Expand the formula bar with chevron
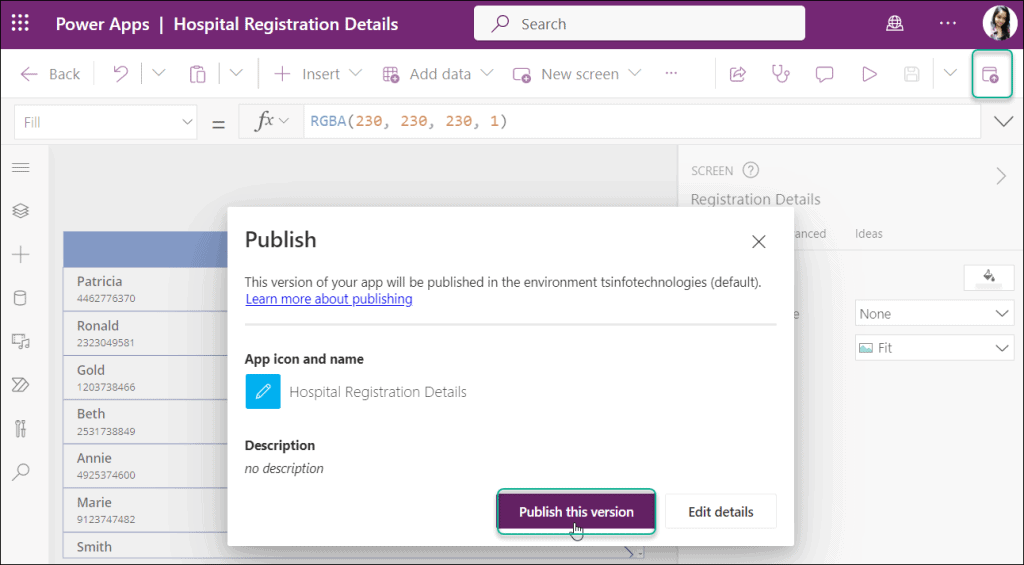This screenshot has width=1024, height=565. (x=1003, y=121)
